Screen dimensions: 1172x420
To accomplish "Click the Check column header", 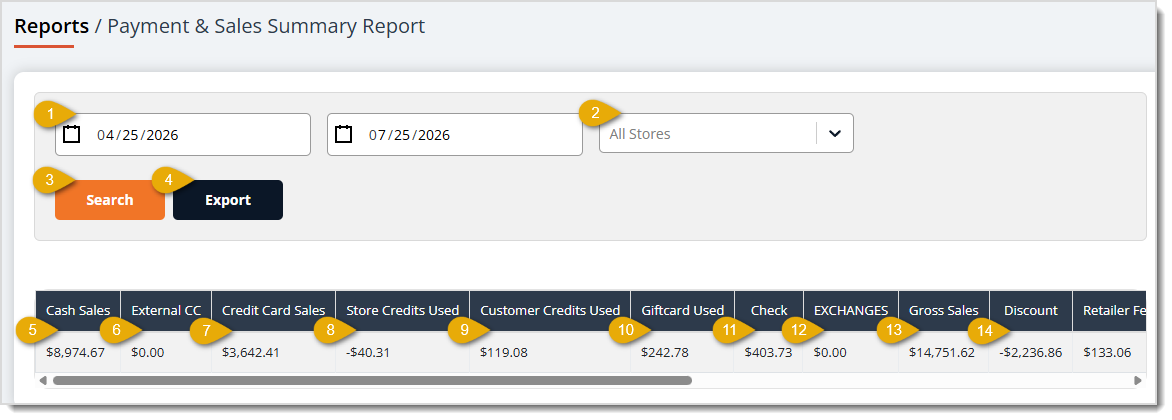I will 769,310.
